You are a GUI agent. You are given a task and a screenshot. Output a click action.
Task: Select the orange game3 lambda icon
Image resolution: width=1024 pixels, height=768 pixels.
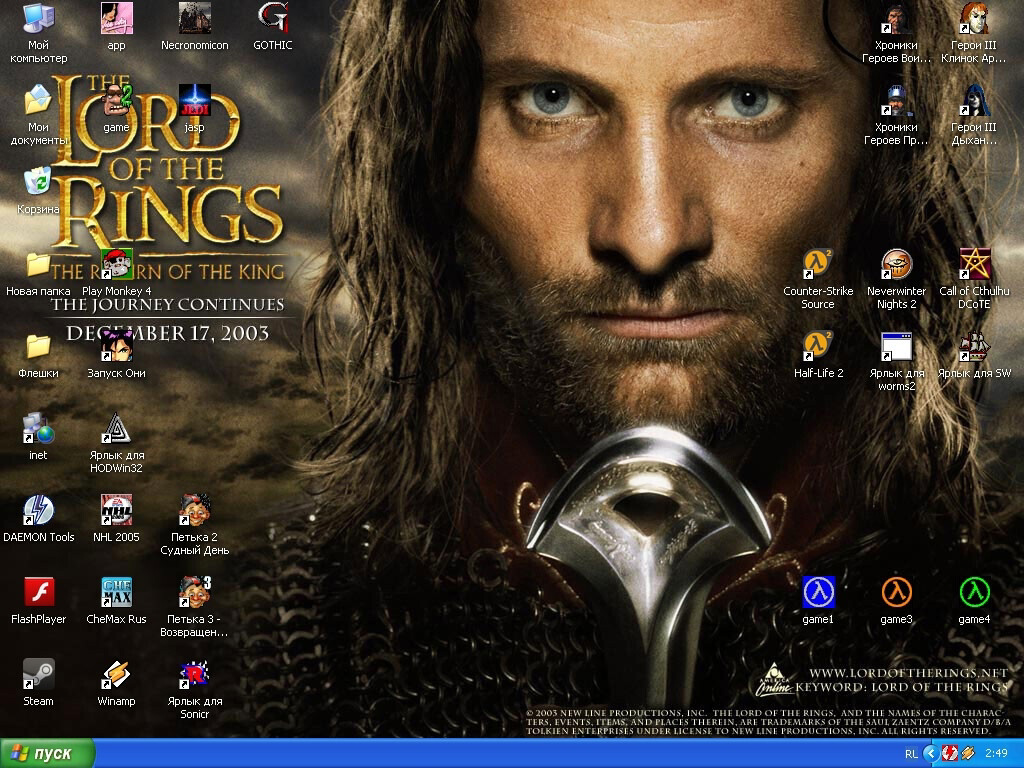pyautogui.click(x=896, y=592)
